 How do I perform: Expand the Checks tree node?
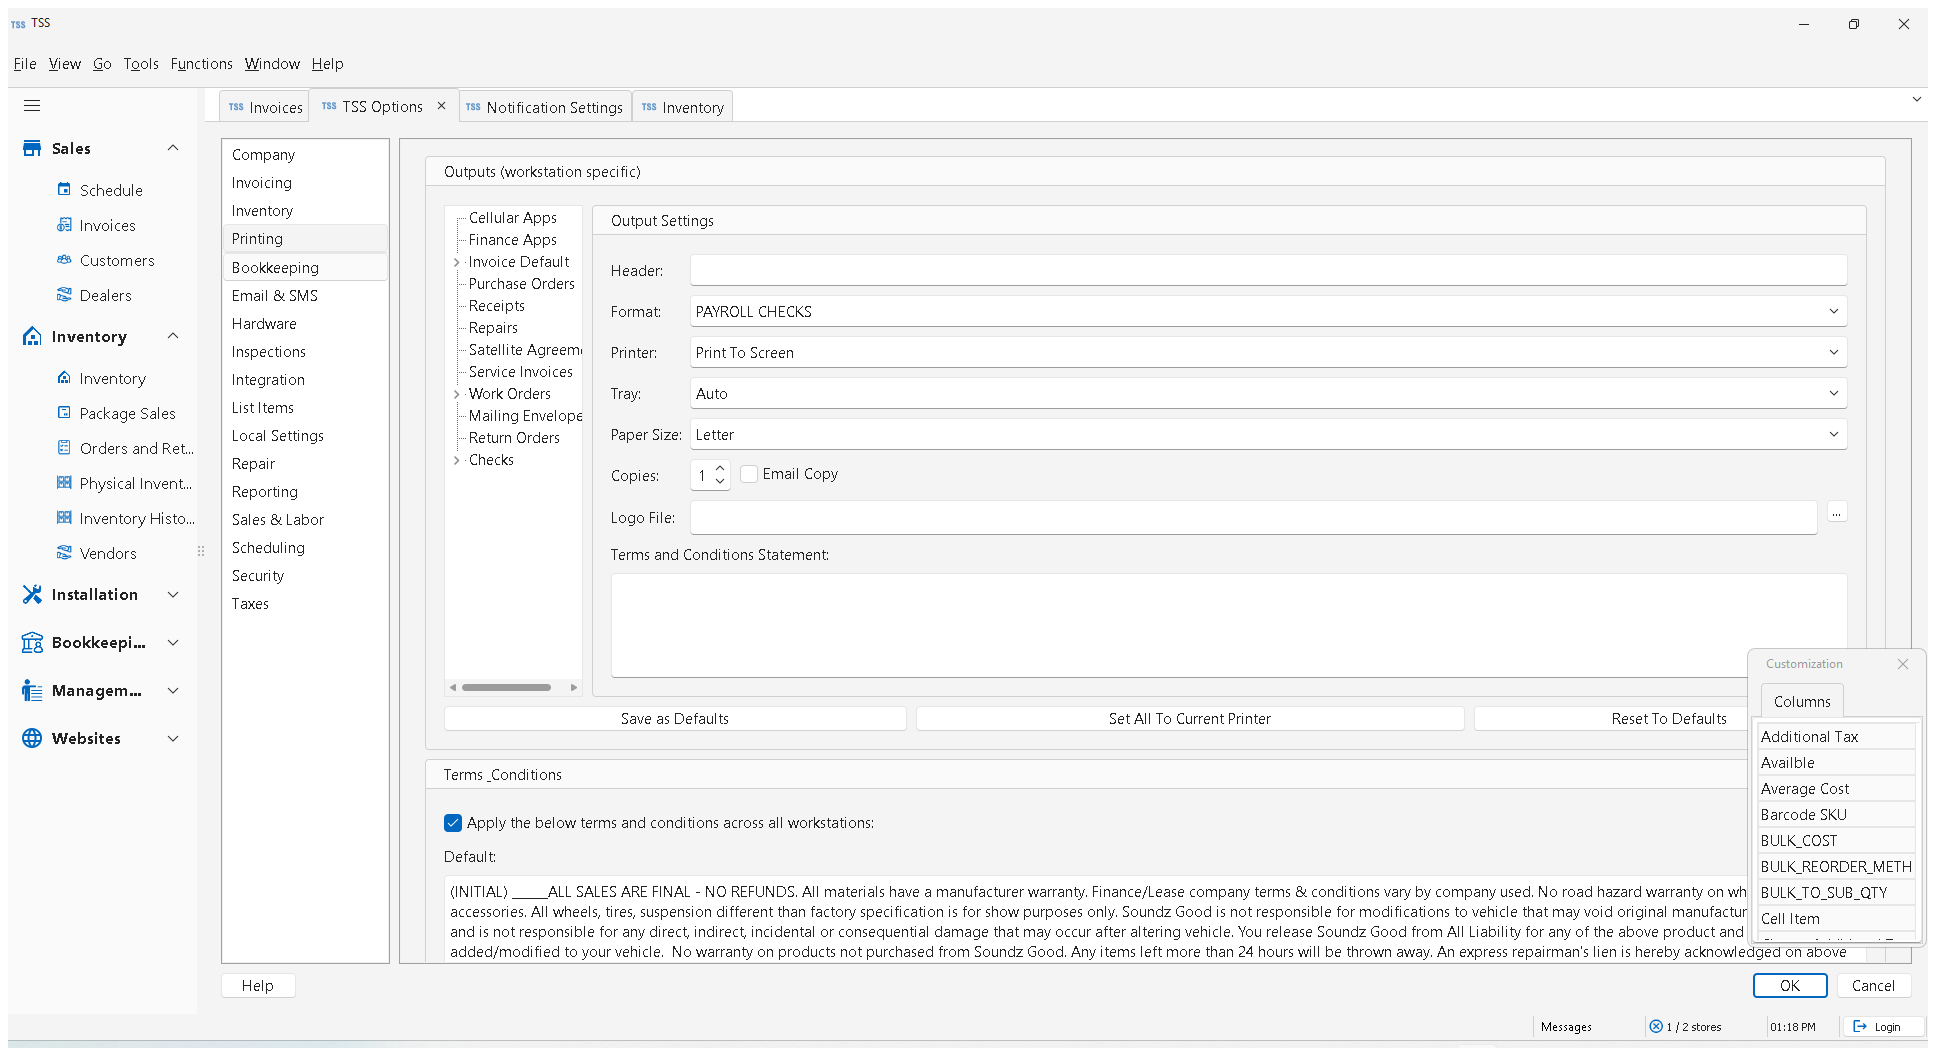point(457,460)
